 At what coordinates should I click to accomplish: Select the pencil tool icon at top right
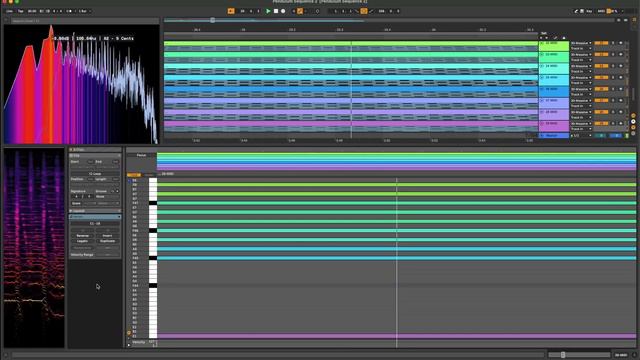576,11
